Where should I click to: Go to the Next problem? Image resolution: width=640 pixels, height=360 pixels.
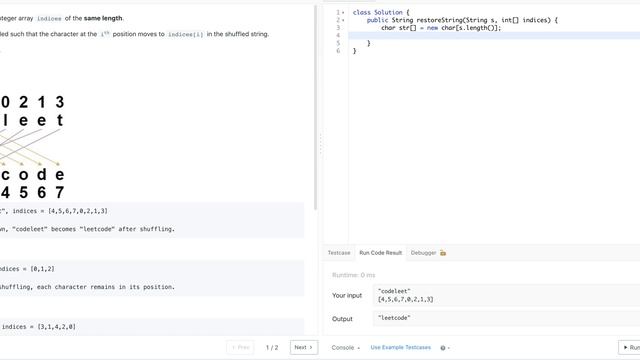(x=304, y=347)
